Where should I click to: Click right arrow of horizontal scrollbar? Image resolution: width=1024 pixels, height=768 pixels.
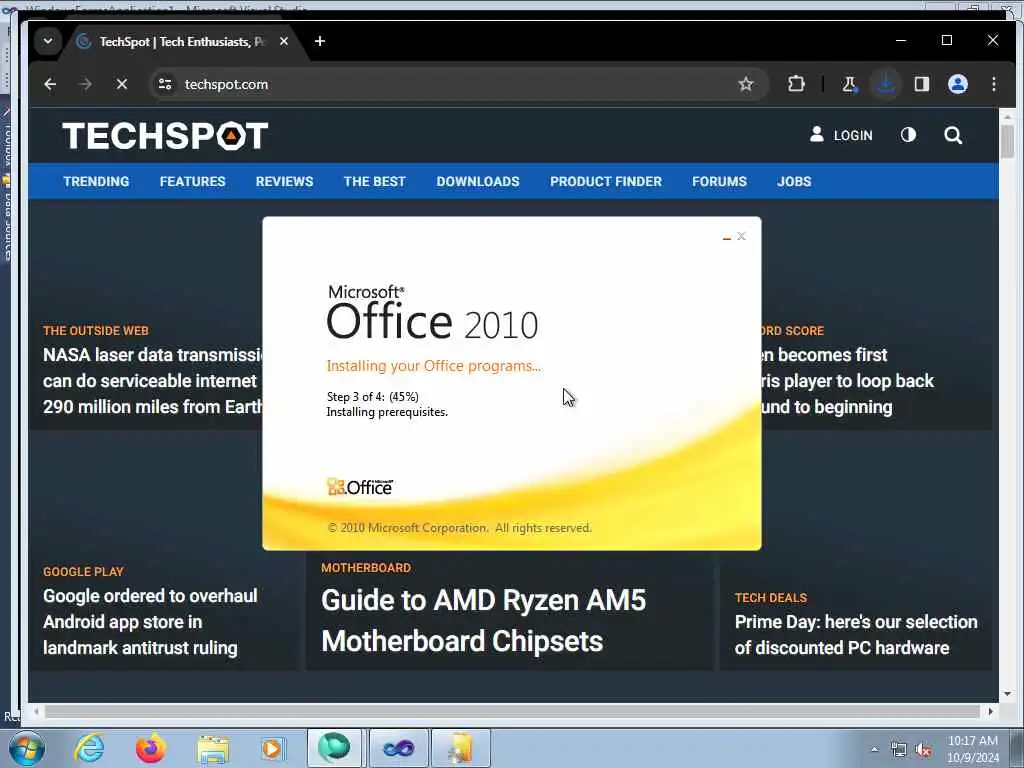pyautogui.click(x=991, y=711)
